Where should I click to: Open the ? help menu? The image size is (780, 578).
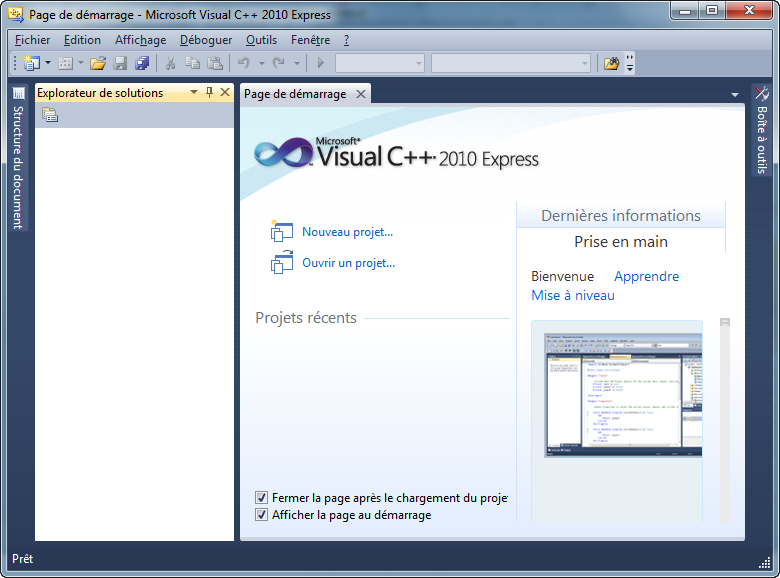point(346,40)
